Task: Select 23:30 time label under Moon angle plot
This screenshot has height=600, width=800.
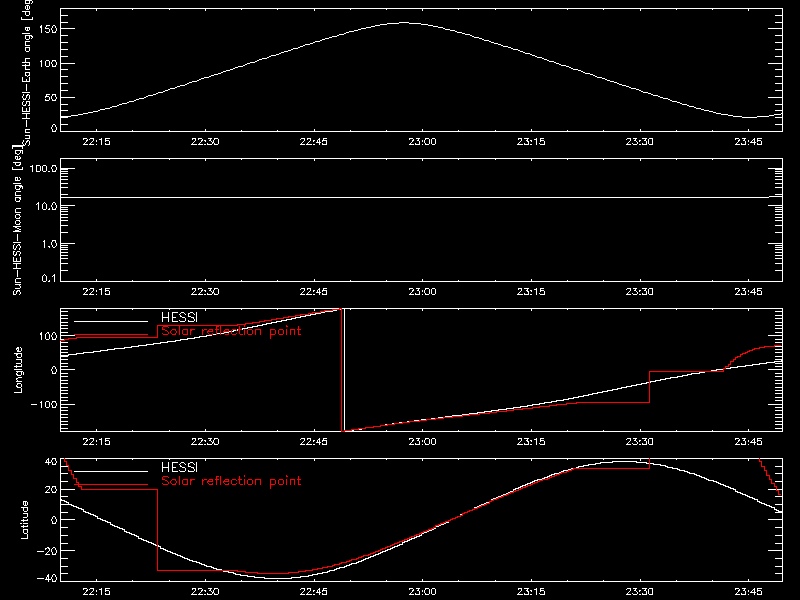Action: [x=640, y=292]
